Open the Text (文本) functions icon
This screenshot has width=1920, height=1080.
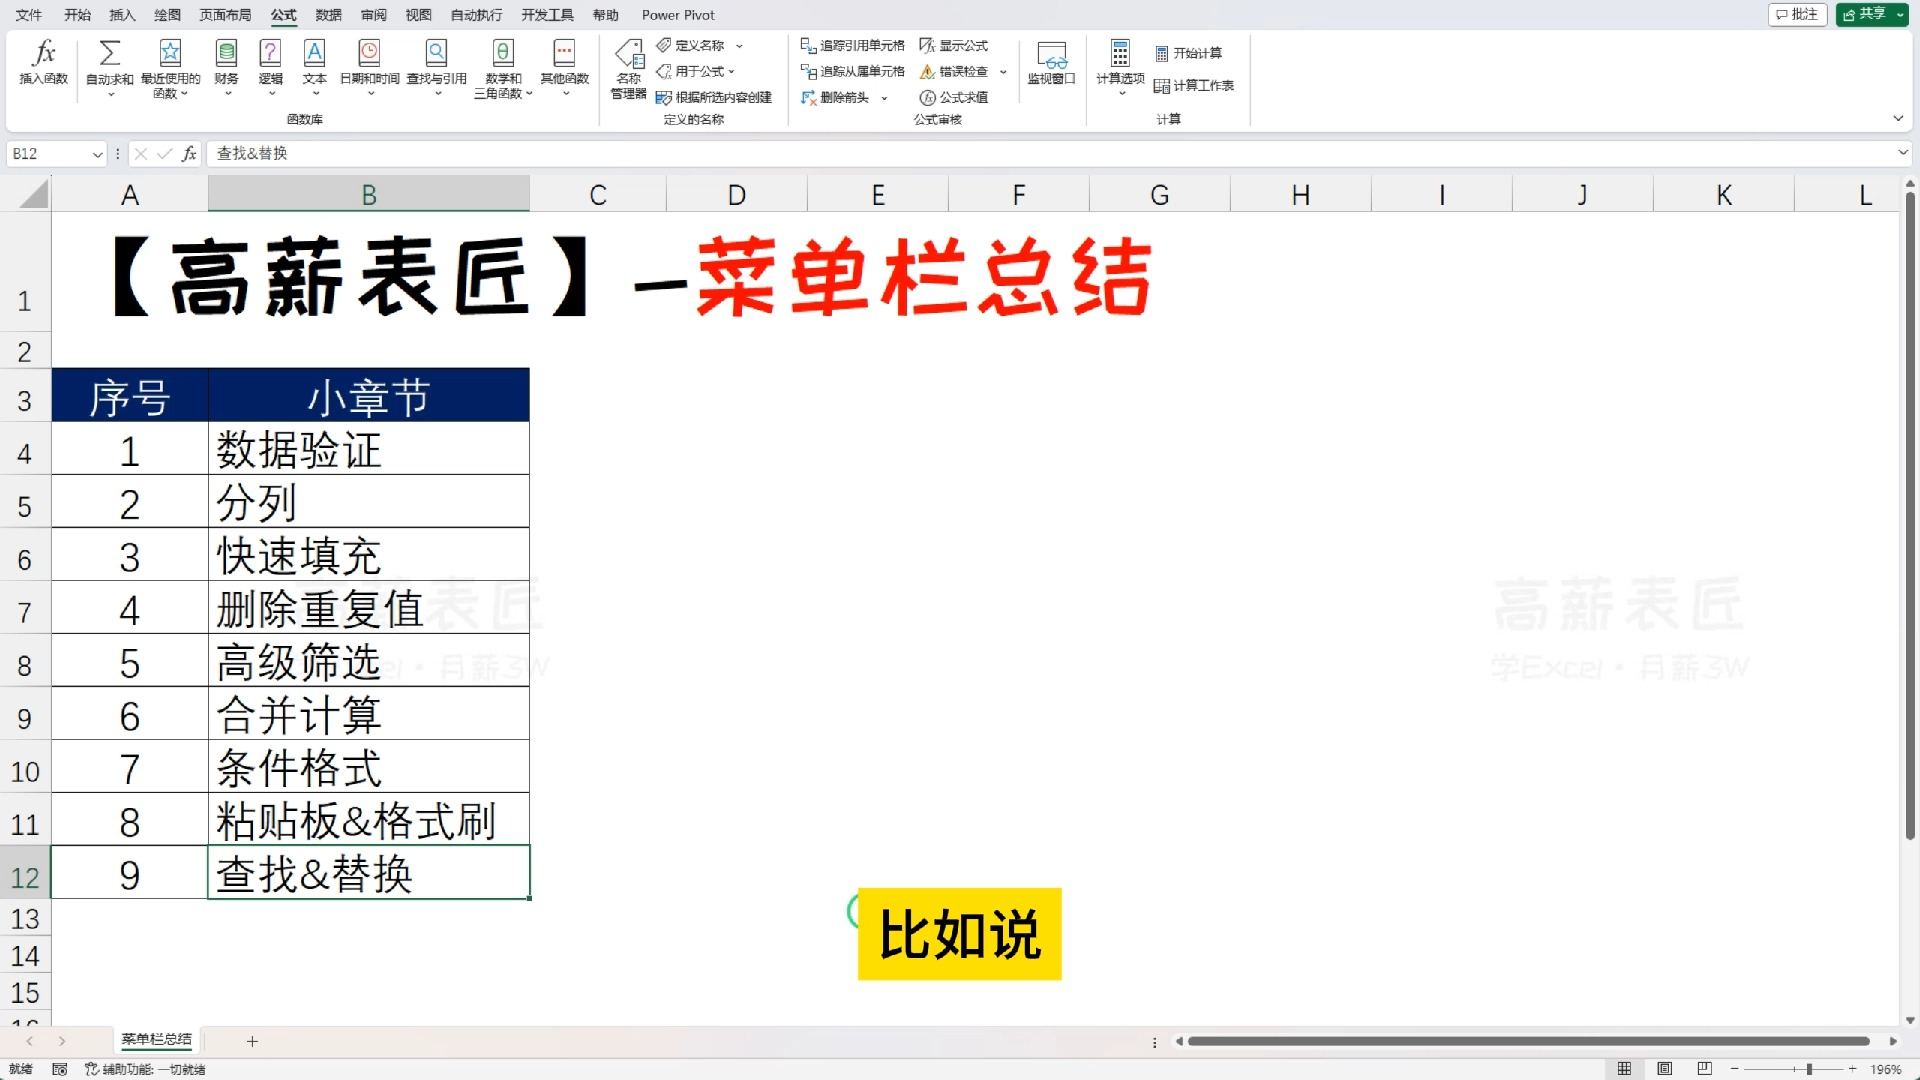click(315, 53)
